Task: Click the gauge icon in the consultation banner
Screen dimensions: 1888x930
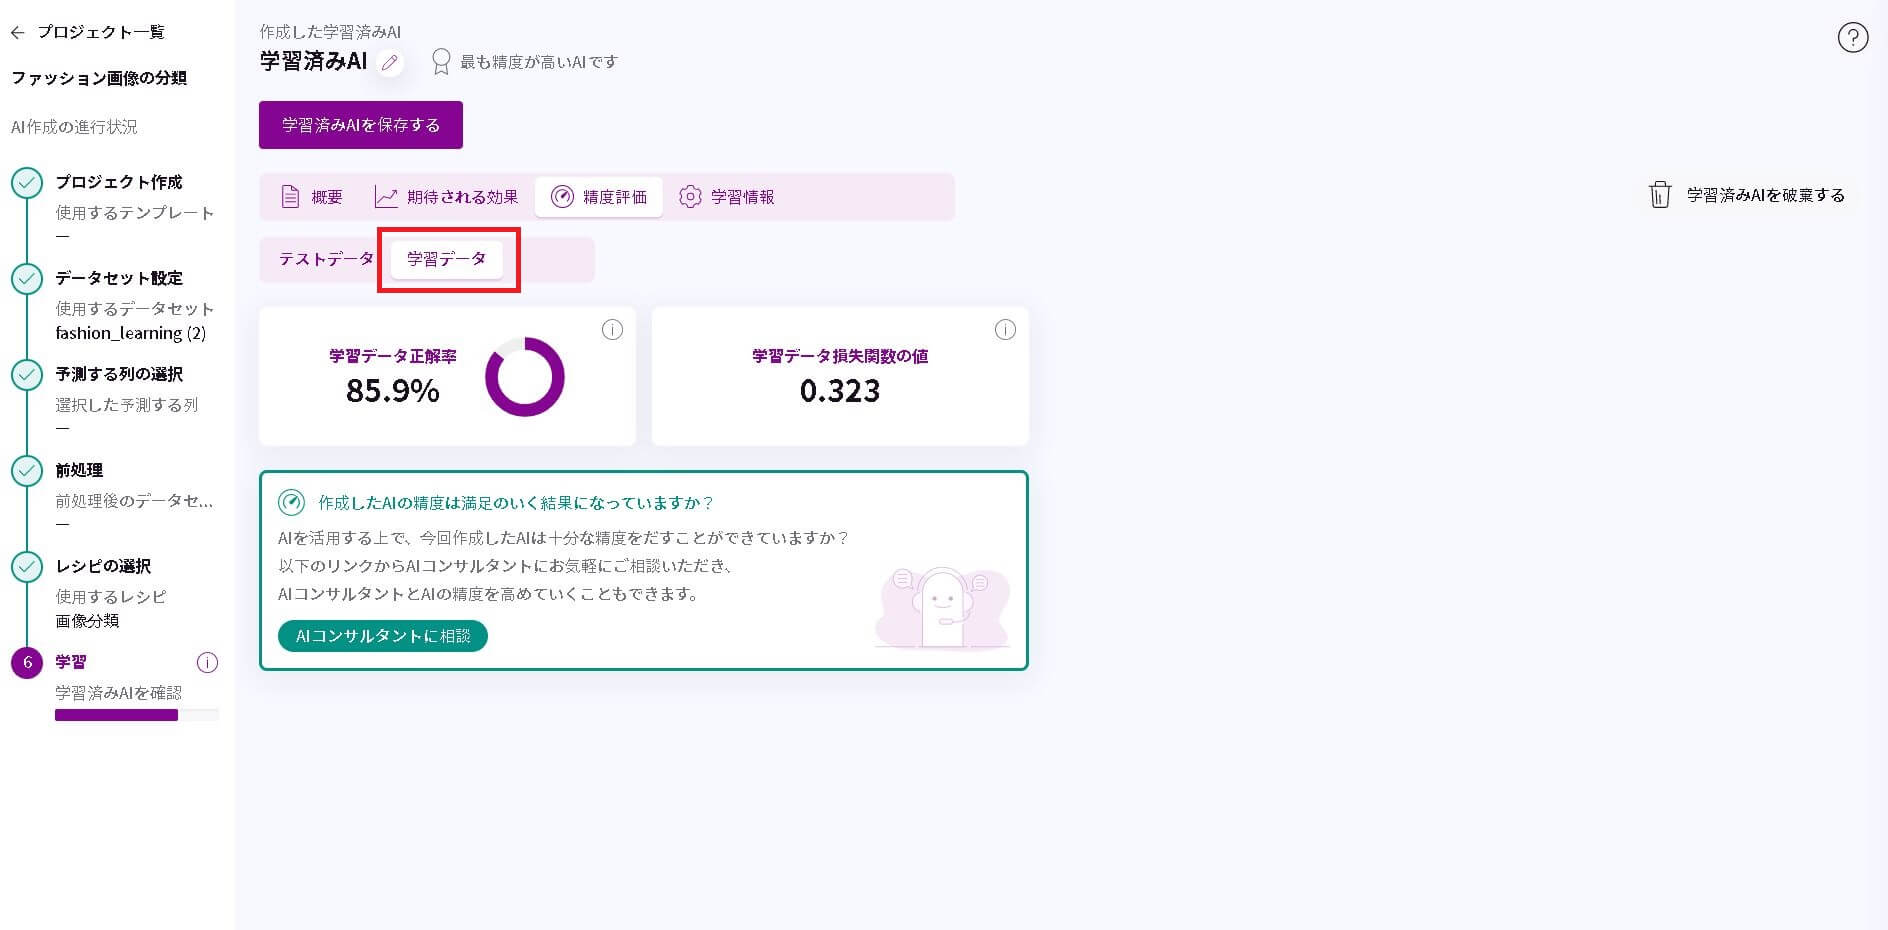Action: click(x=291, y=502)
